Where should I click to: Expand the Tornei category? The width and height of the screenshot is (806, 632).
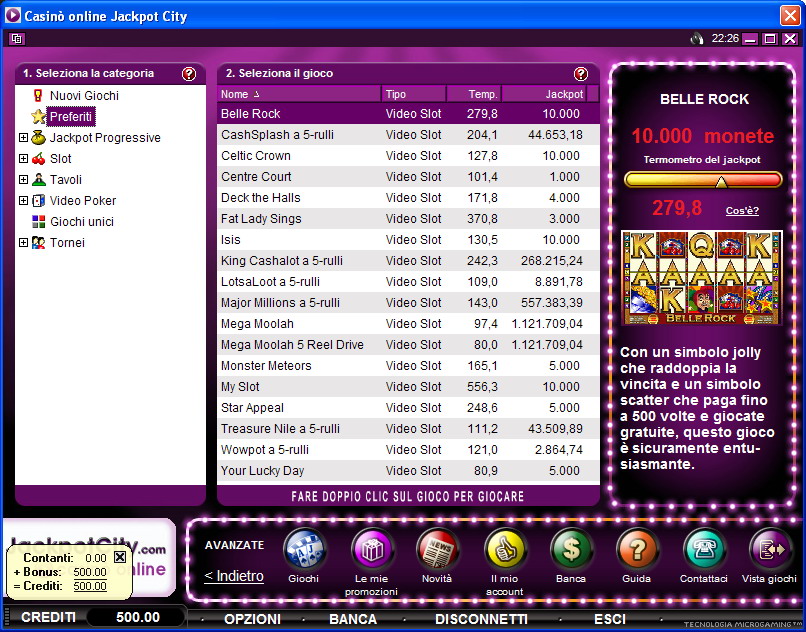click(23, 242)
